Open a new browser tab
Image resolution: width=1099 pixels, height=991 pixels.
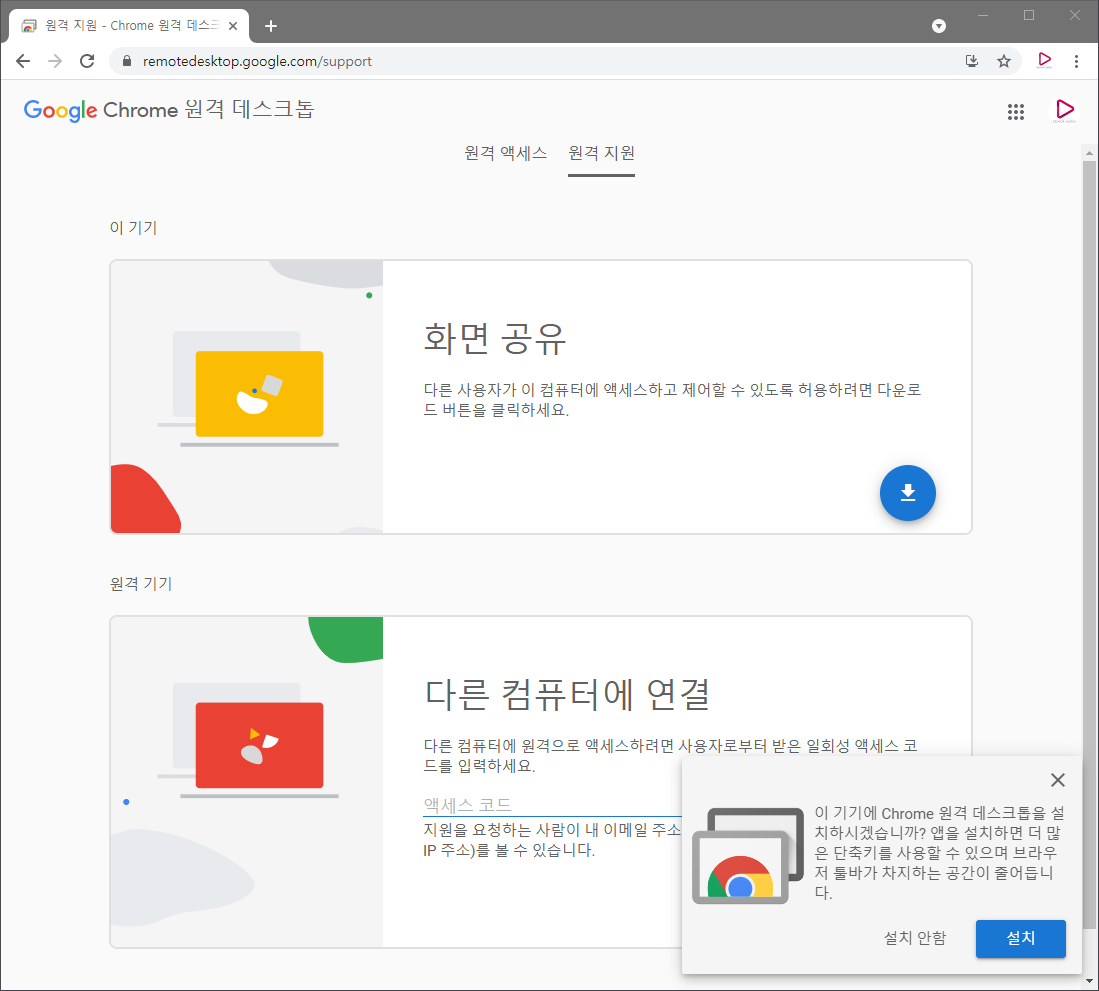[271, 26]
